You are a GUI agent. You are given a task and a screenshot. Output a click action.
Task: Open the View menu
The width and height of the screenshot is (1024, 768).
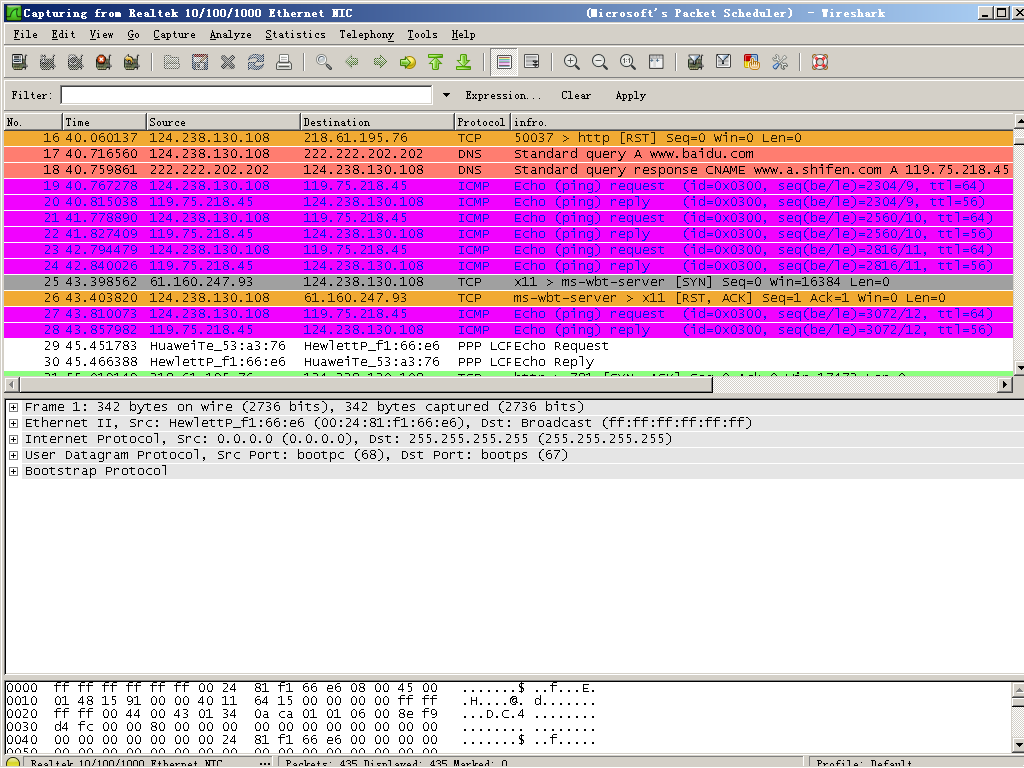point(101,35)
